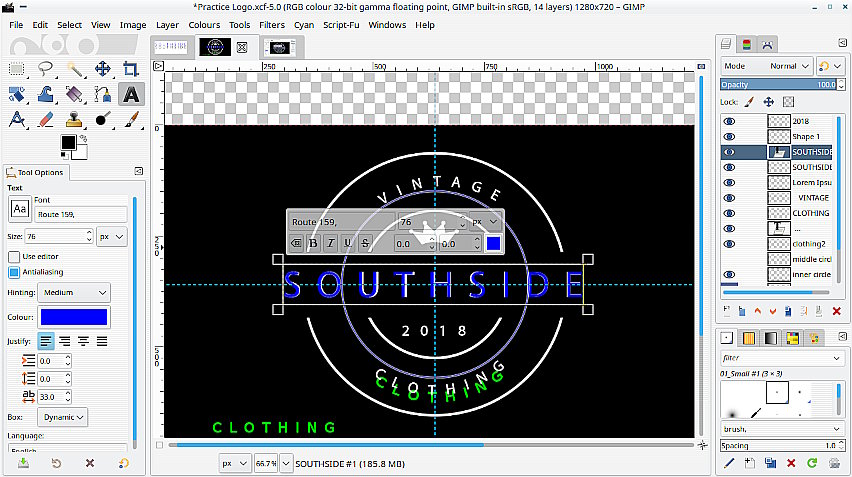
Task: Select the Smudge tool
Action: 103,119
